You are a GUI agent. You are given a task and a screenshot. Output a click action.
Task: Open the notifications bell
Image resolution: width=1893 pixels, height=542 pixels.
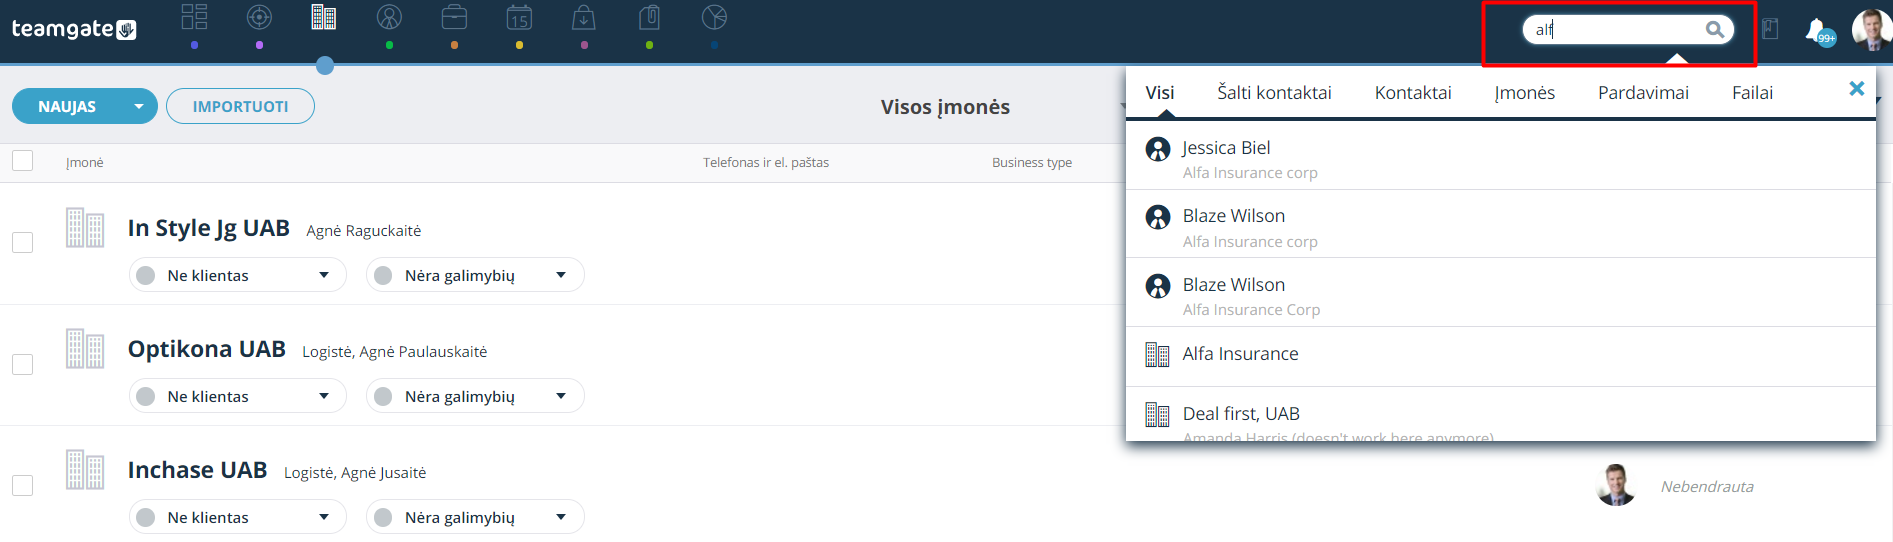tap(1815, 30)
